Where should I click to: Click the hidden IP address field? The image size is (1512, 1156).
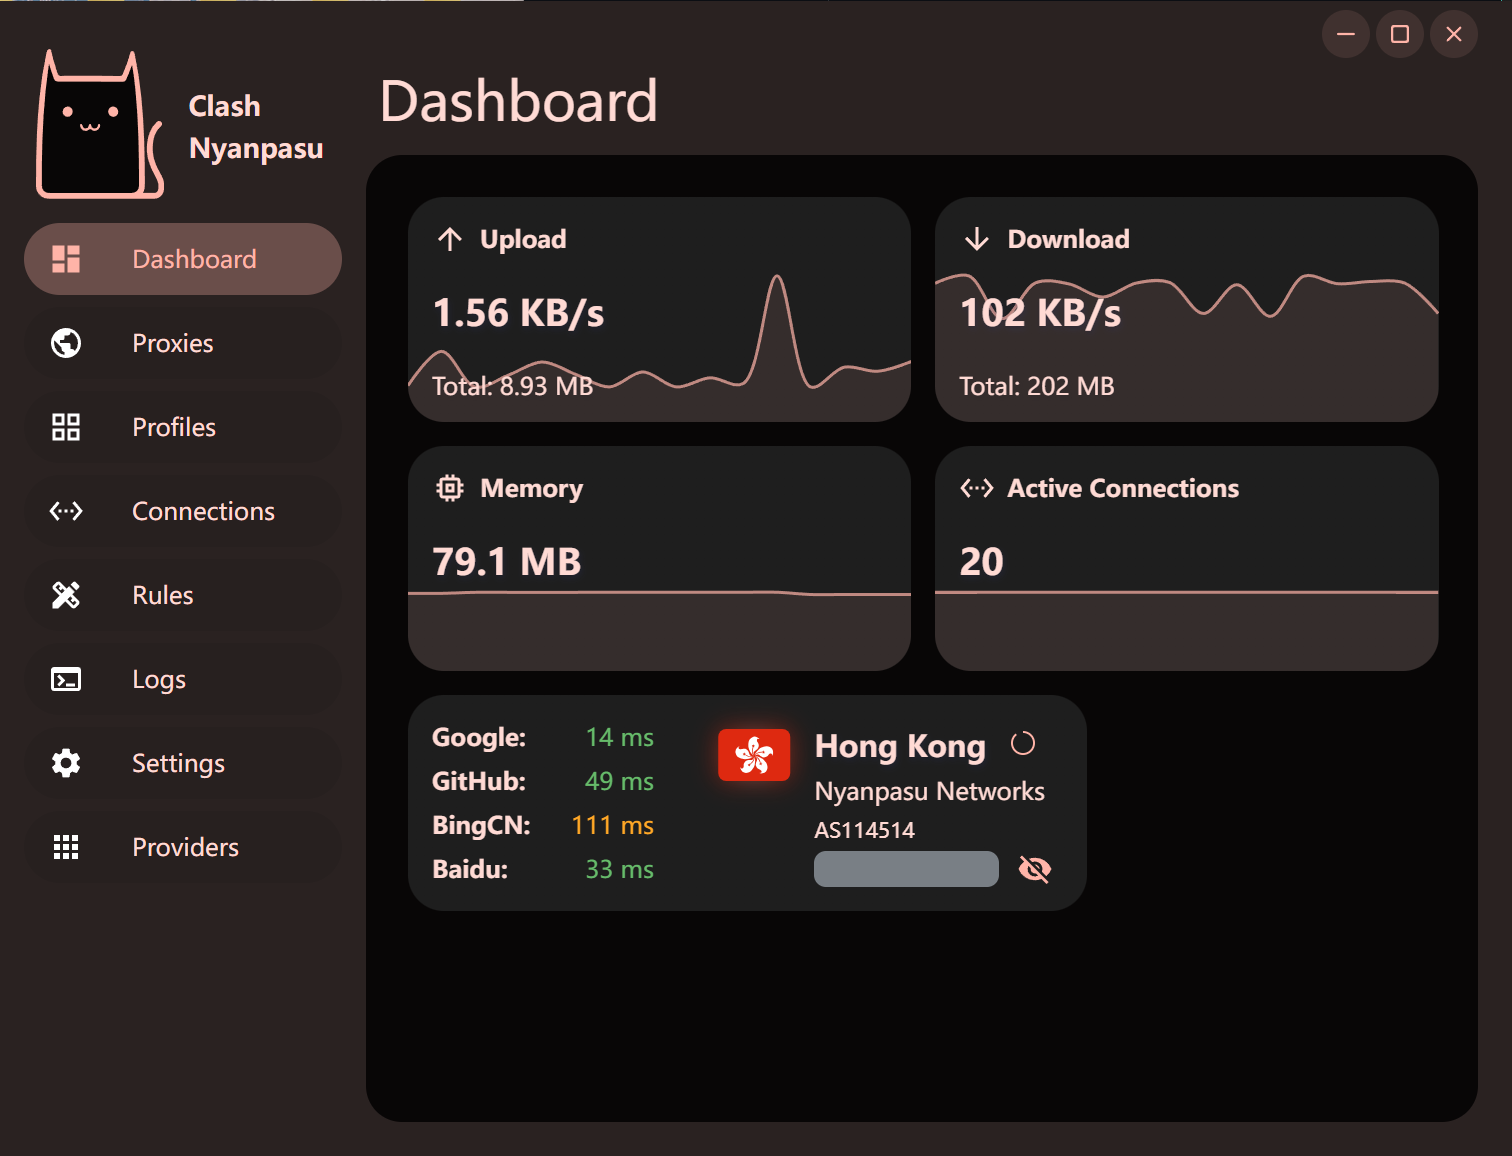906,869
